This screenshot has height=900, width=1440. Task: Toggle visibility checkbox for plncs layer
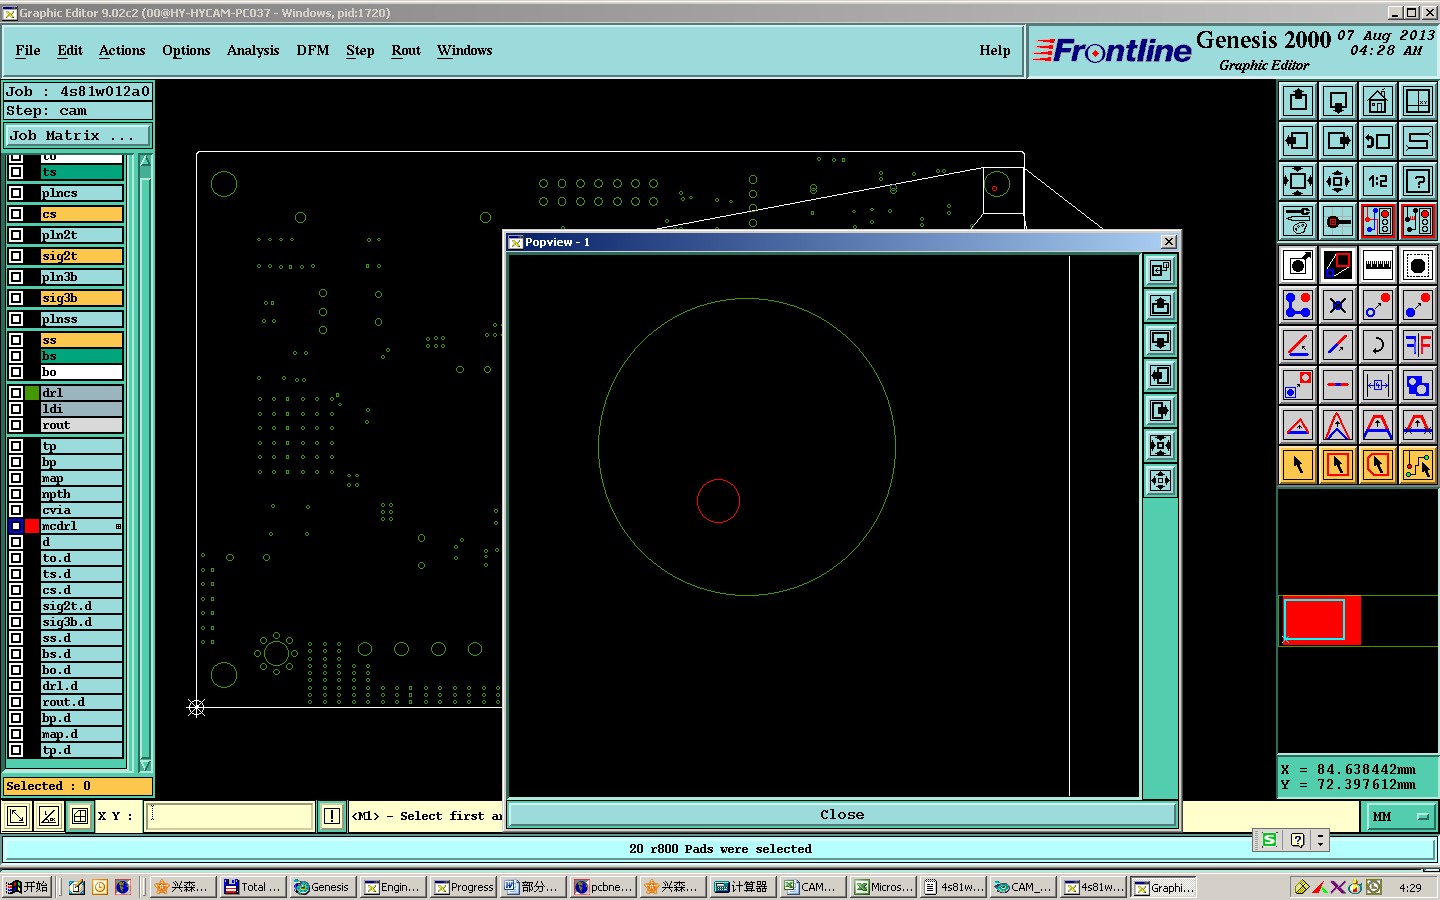pyautogui.click(x=16, y=193)
